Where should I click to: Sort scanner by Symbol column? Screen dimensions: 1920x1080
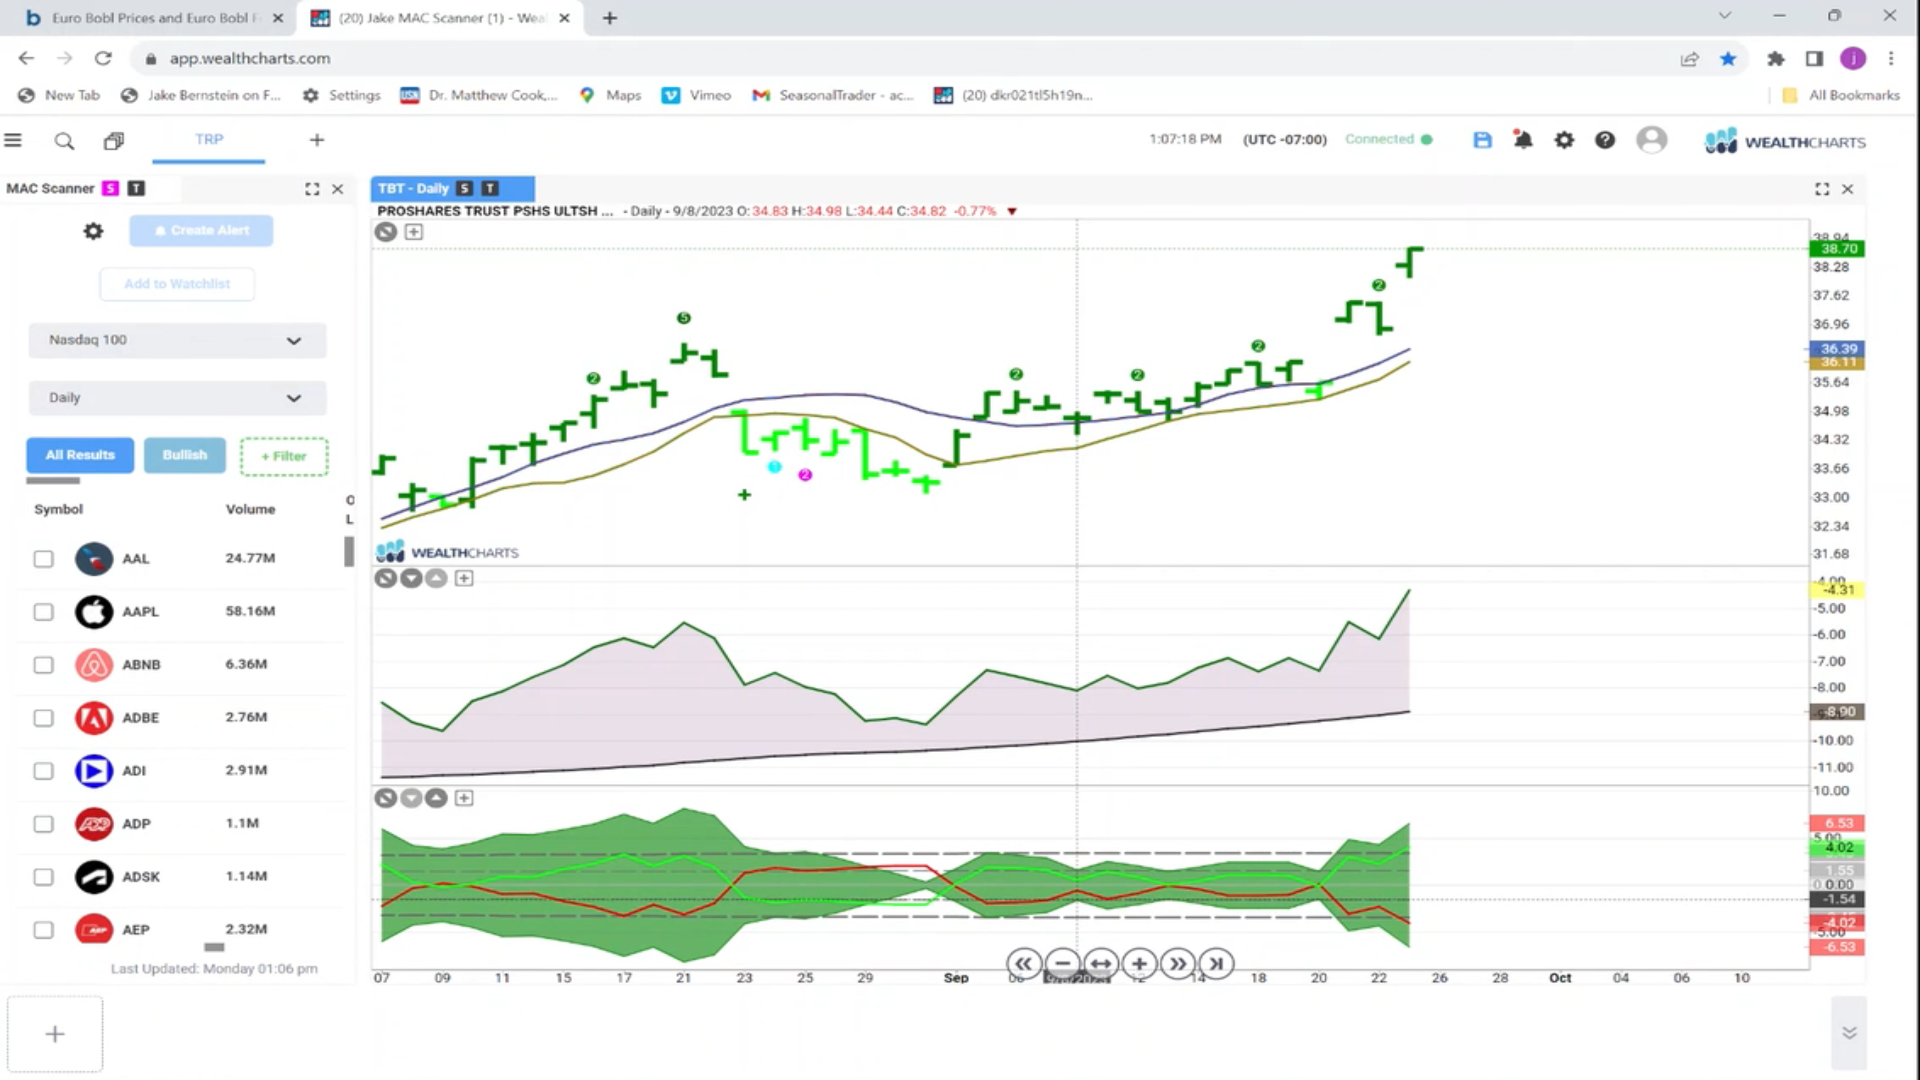tap(58, 509)
